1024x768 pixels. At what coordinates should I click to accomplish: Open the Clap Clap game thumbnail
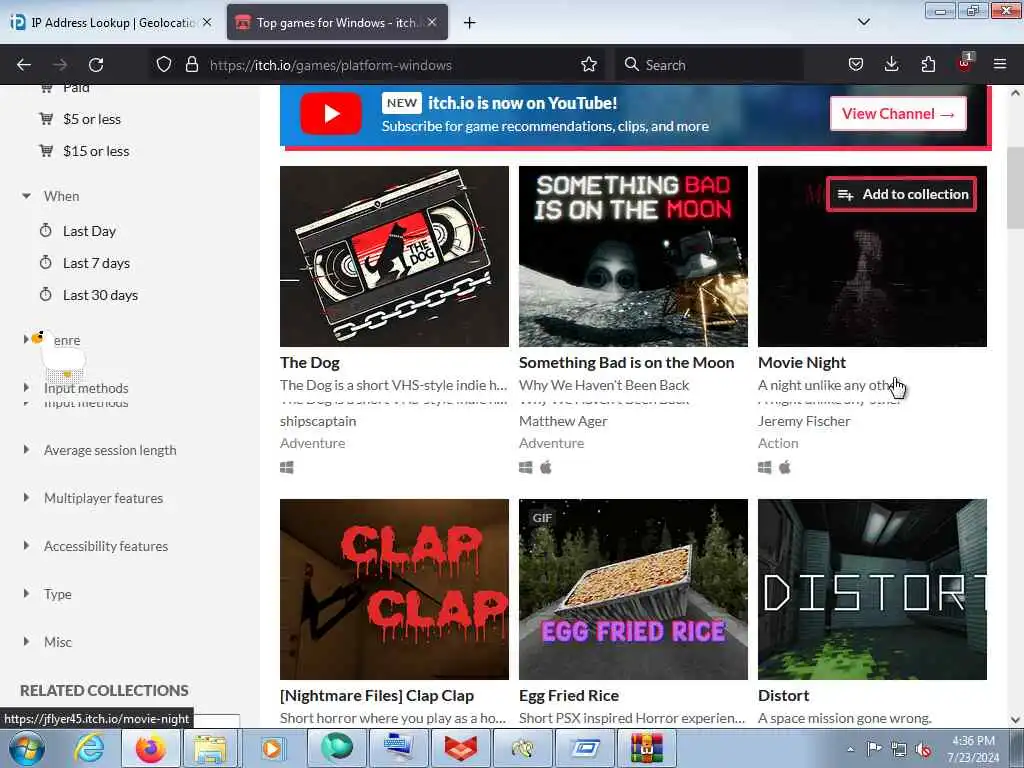(394, 589)
